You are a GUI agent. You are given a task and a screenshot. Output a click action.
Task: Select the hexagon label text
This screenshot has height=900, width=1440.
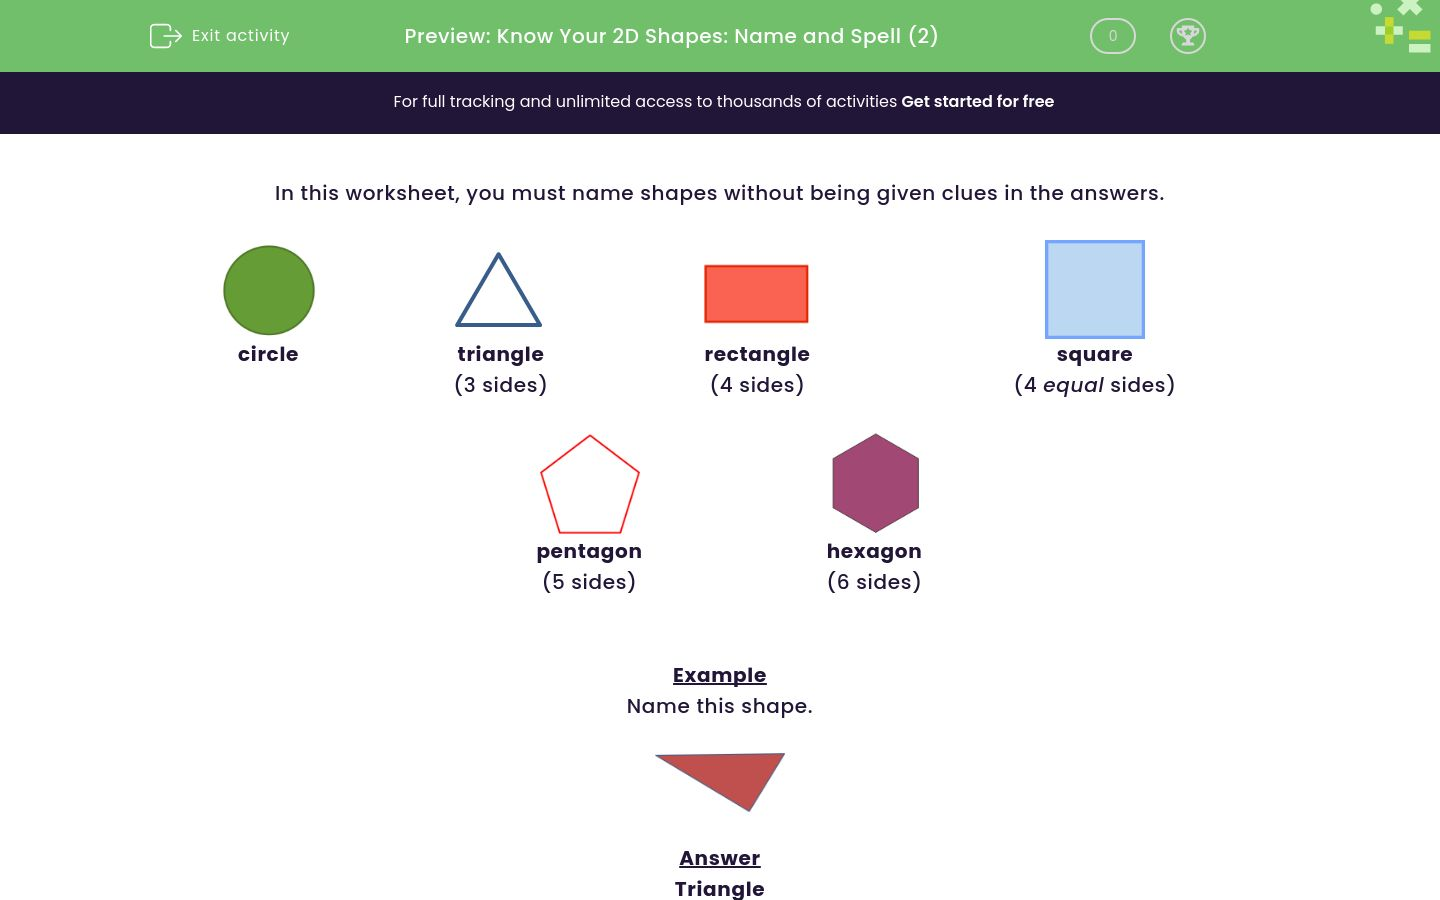(874, 551)
